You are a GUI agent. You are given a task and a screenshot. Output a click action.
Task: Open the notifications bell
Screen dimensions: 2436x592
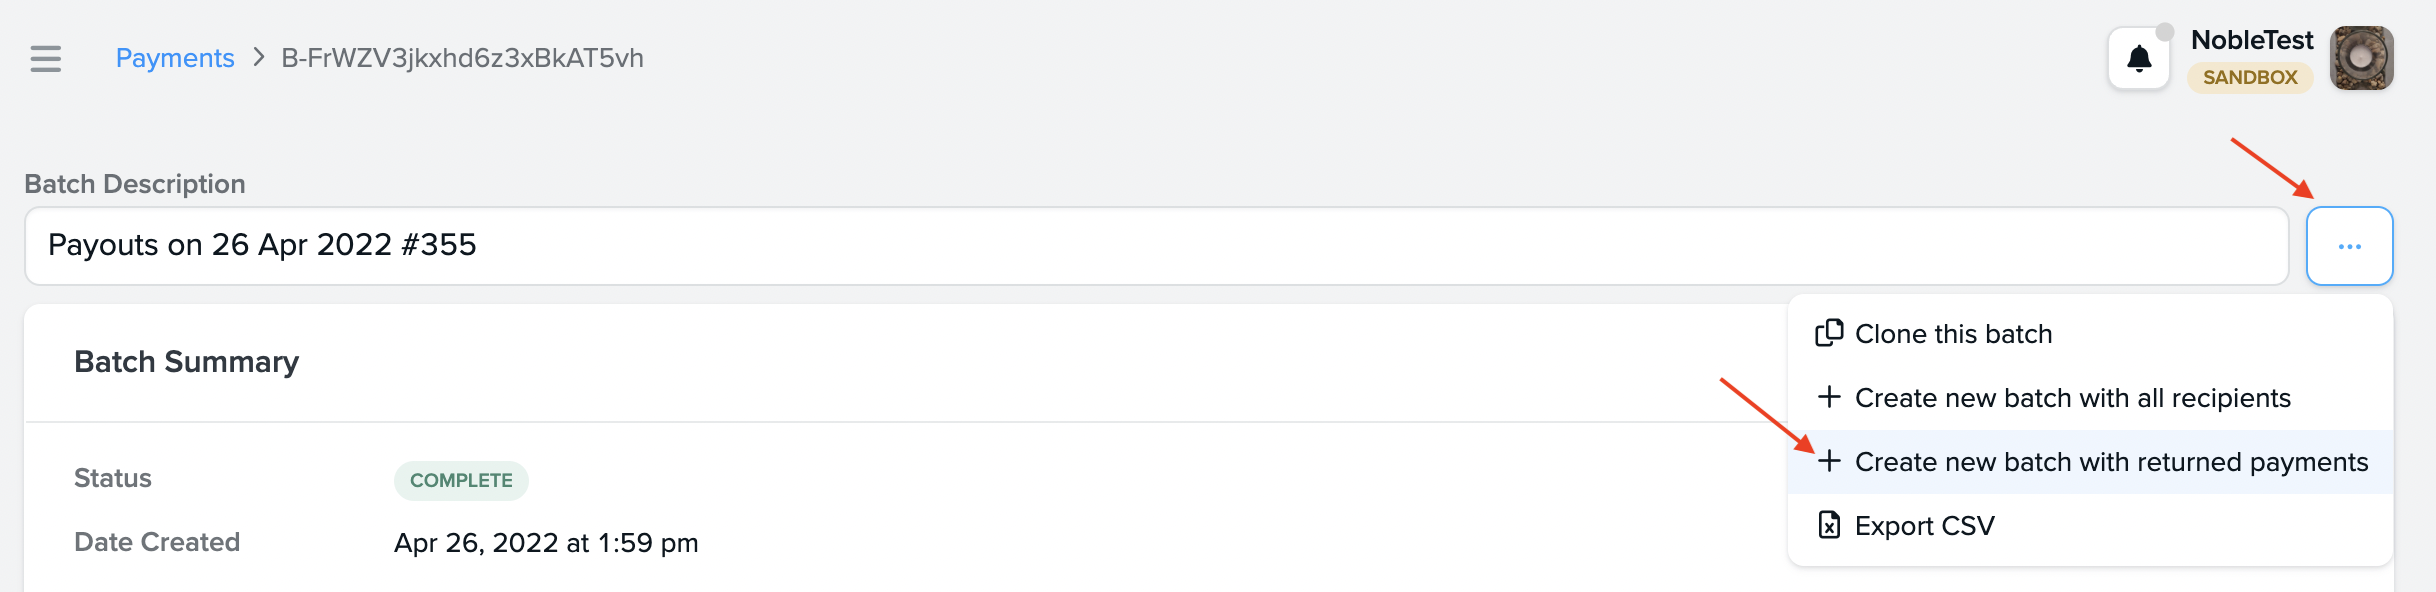(x=2139, y=59)
